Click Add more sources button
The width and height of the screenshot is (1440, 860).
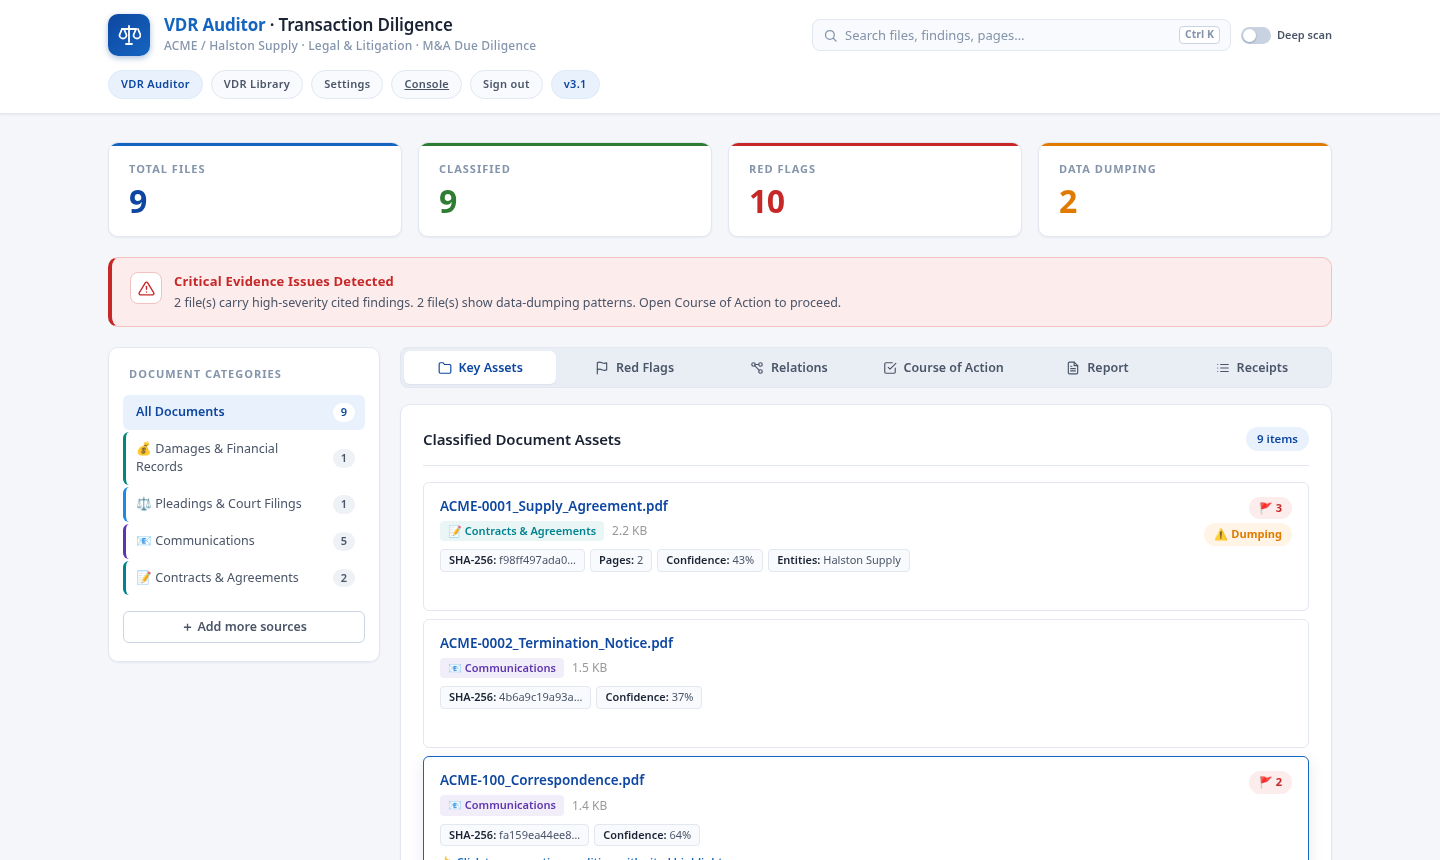click(x=244, y=627)
